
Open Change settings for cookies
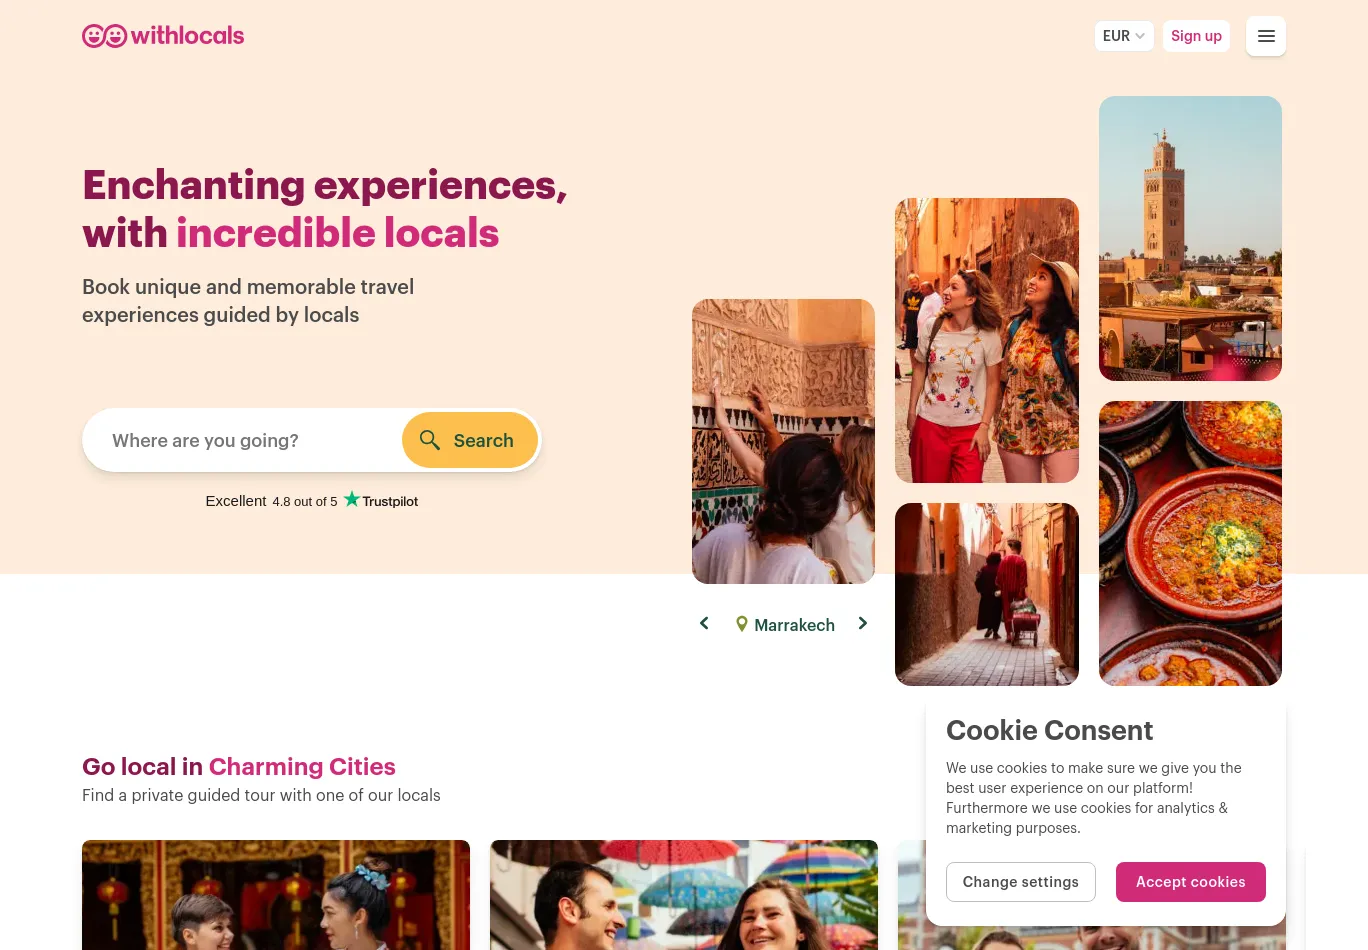tap(1021, 882)
